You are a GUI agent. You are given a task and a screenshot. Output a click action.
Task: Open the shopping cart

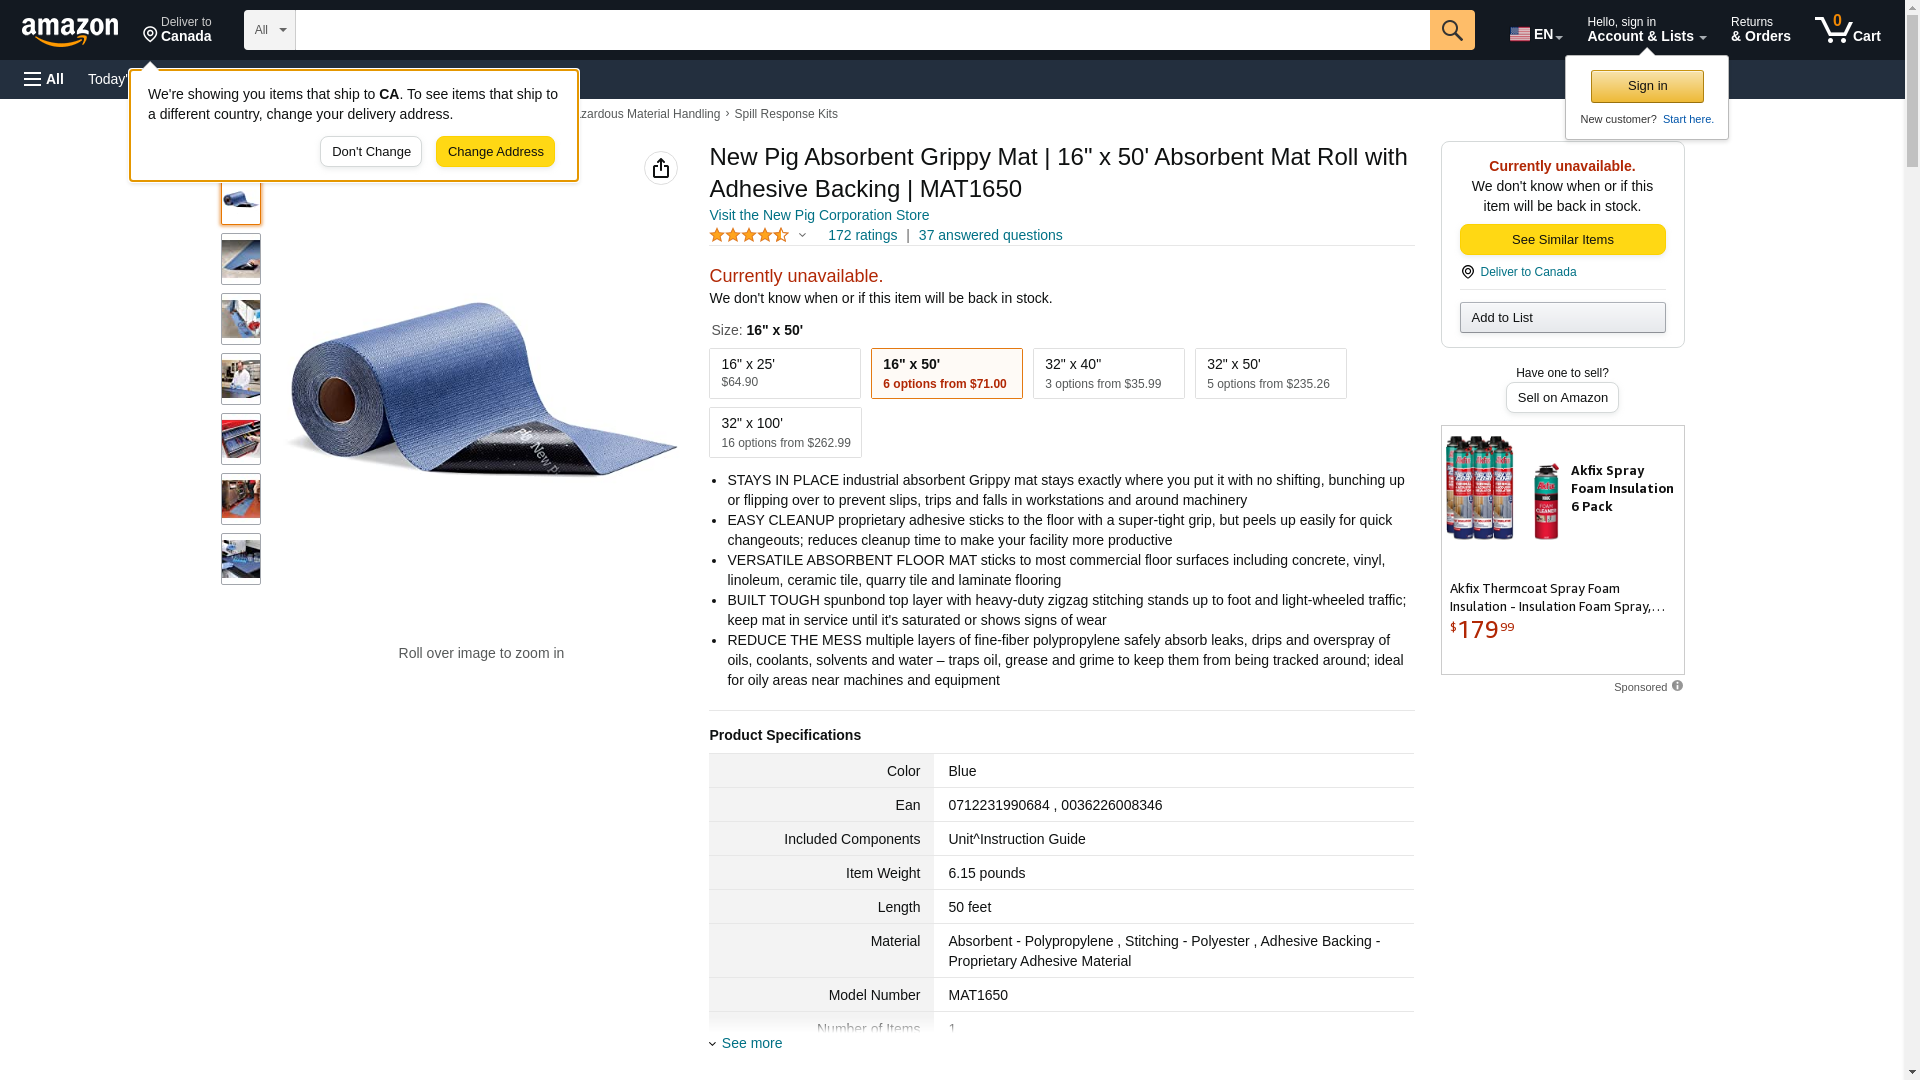[x=1847, y=30]
